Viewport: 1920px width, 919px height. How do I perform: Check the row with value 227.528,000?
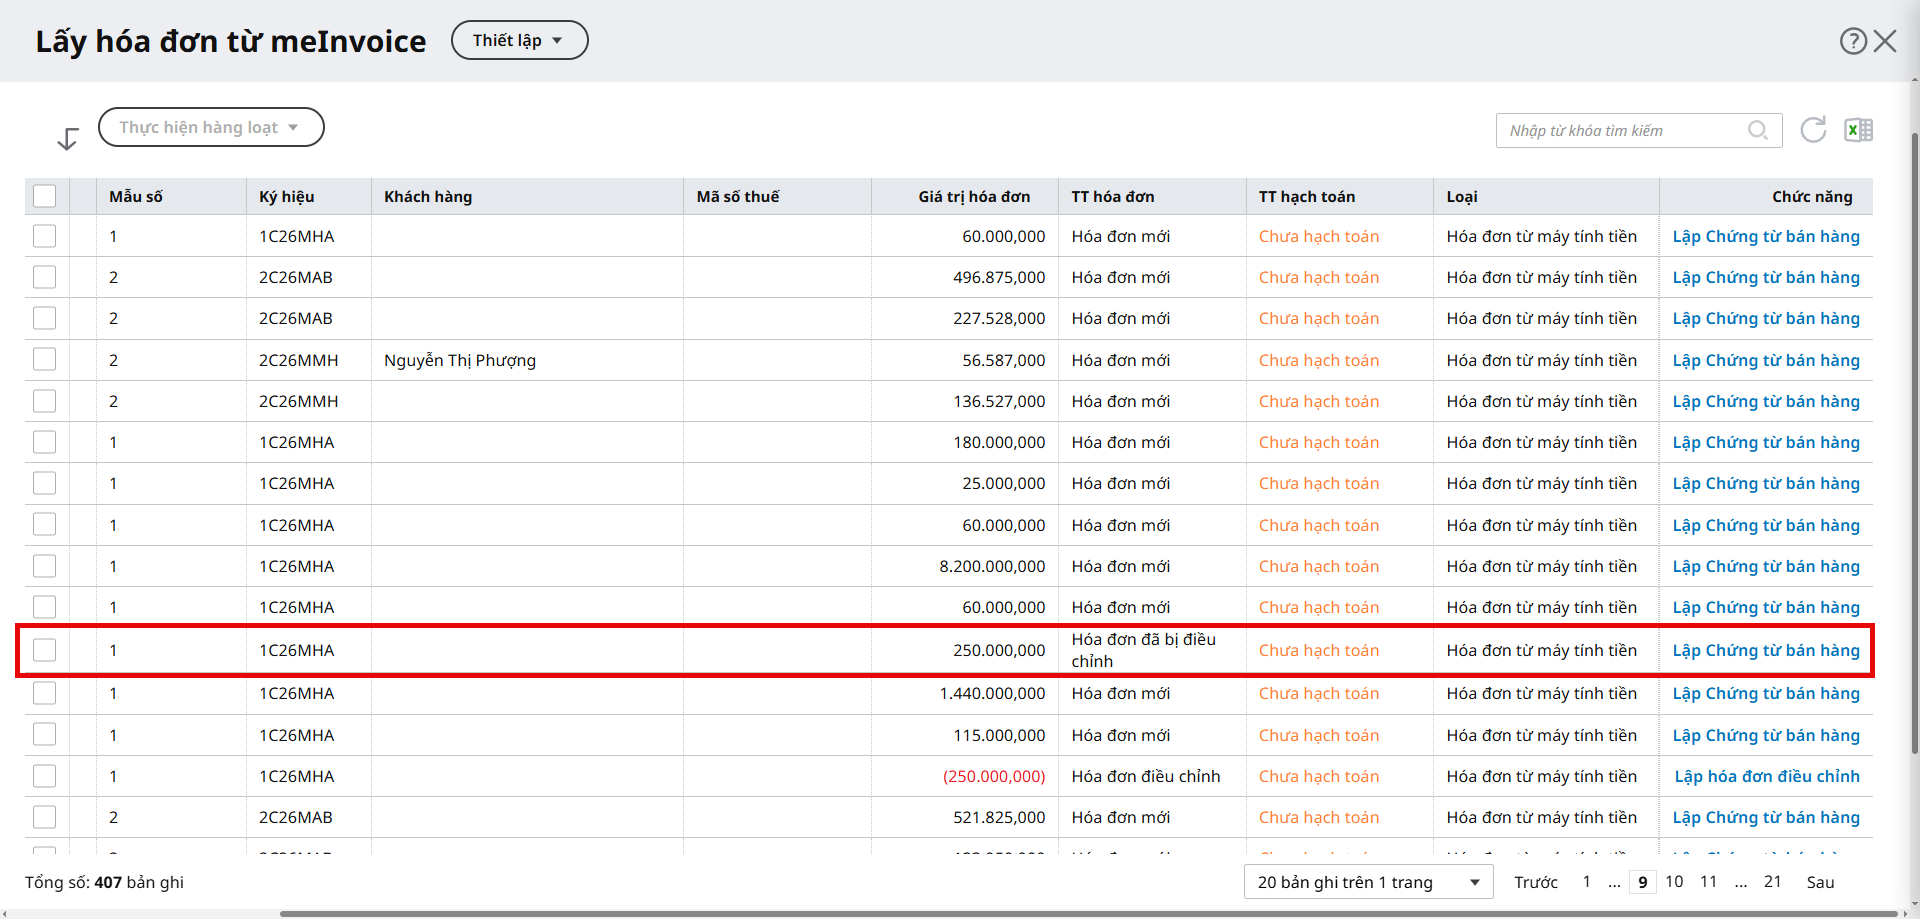[x=45, y=318]
